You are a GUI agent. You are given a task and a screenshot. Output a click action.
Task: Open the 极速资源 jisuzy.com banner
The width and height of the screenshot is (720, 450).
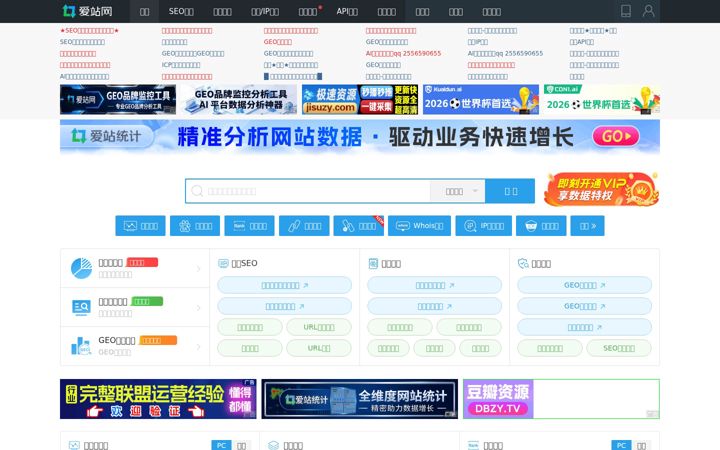(x=360, y=99)
